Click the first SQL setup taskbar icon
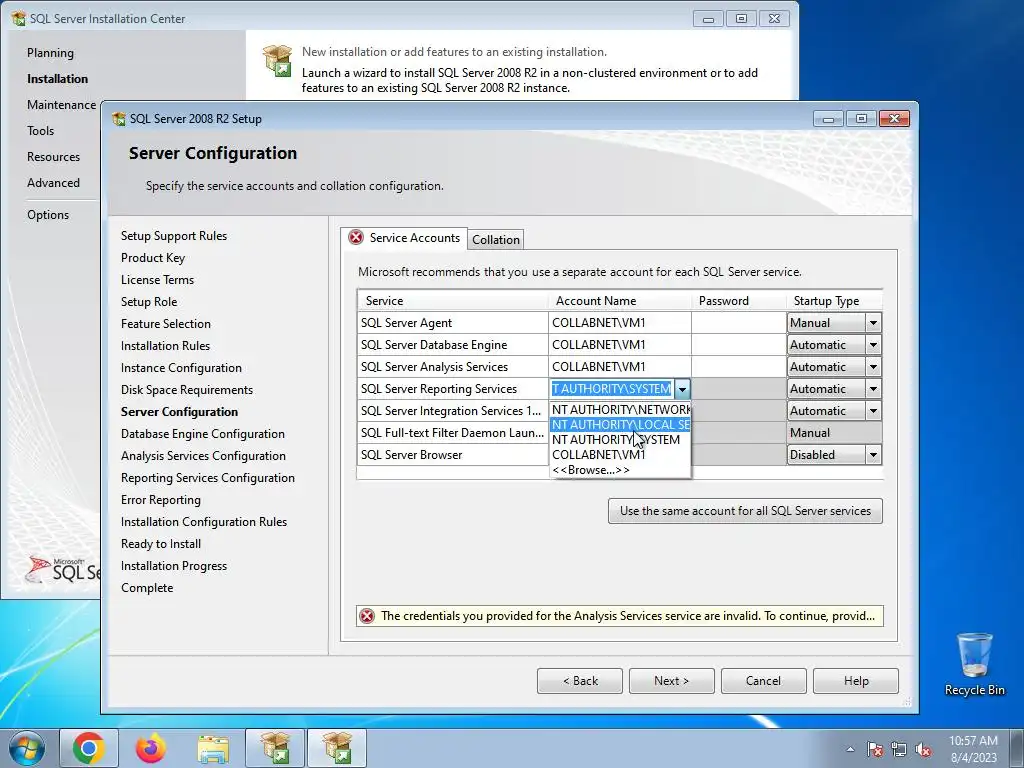Image resolution: width=1024 pixels, height=768 pixels. (275, 748)
